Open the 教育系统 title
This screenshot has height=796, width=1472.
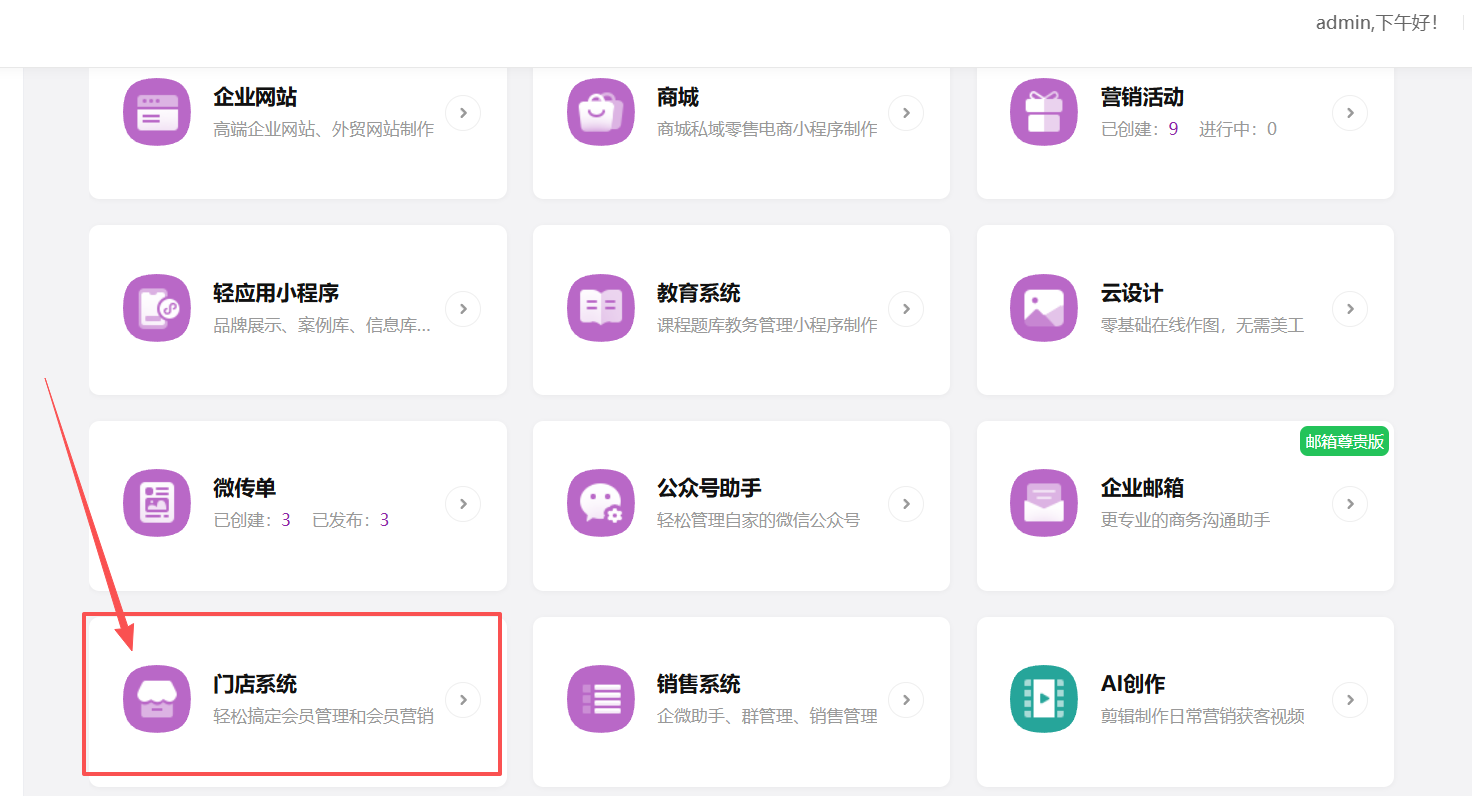[699, 293]
